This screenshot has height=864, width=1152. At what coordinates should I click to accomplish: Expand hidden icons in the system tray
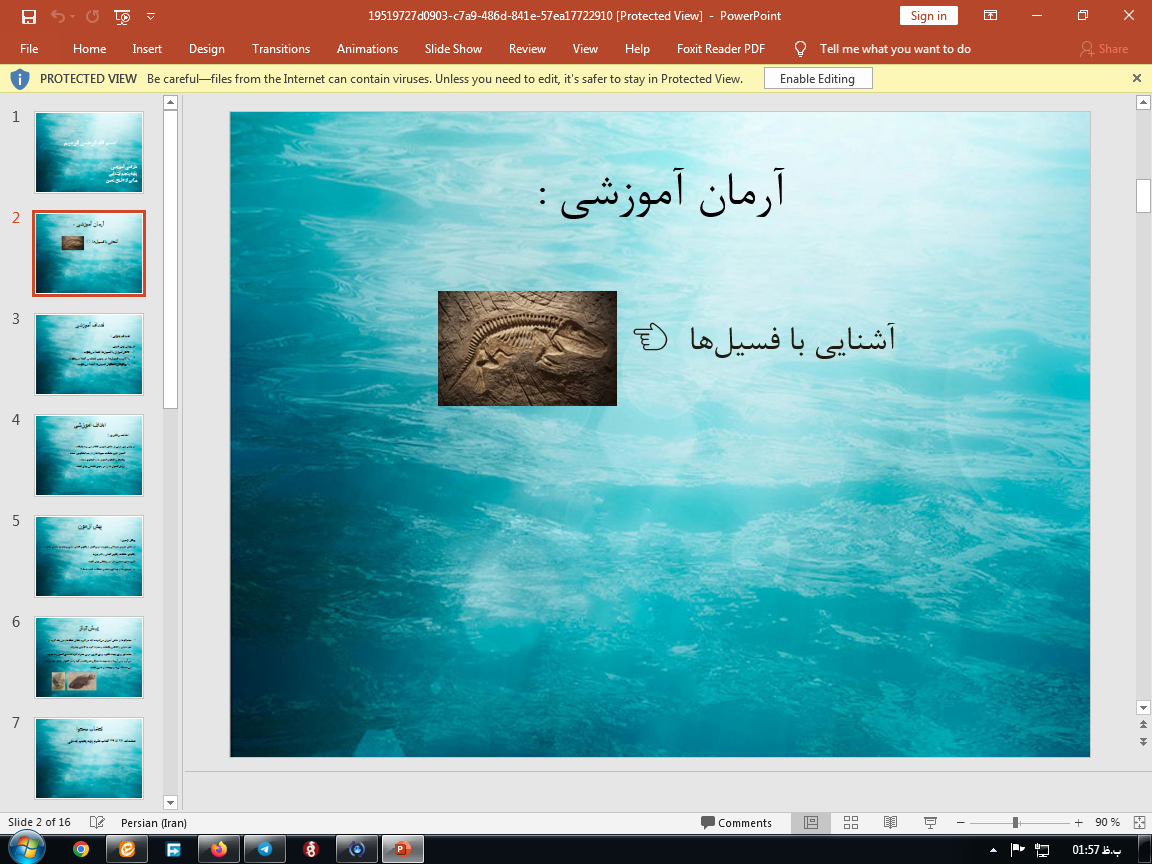(x=993, y=849)
